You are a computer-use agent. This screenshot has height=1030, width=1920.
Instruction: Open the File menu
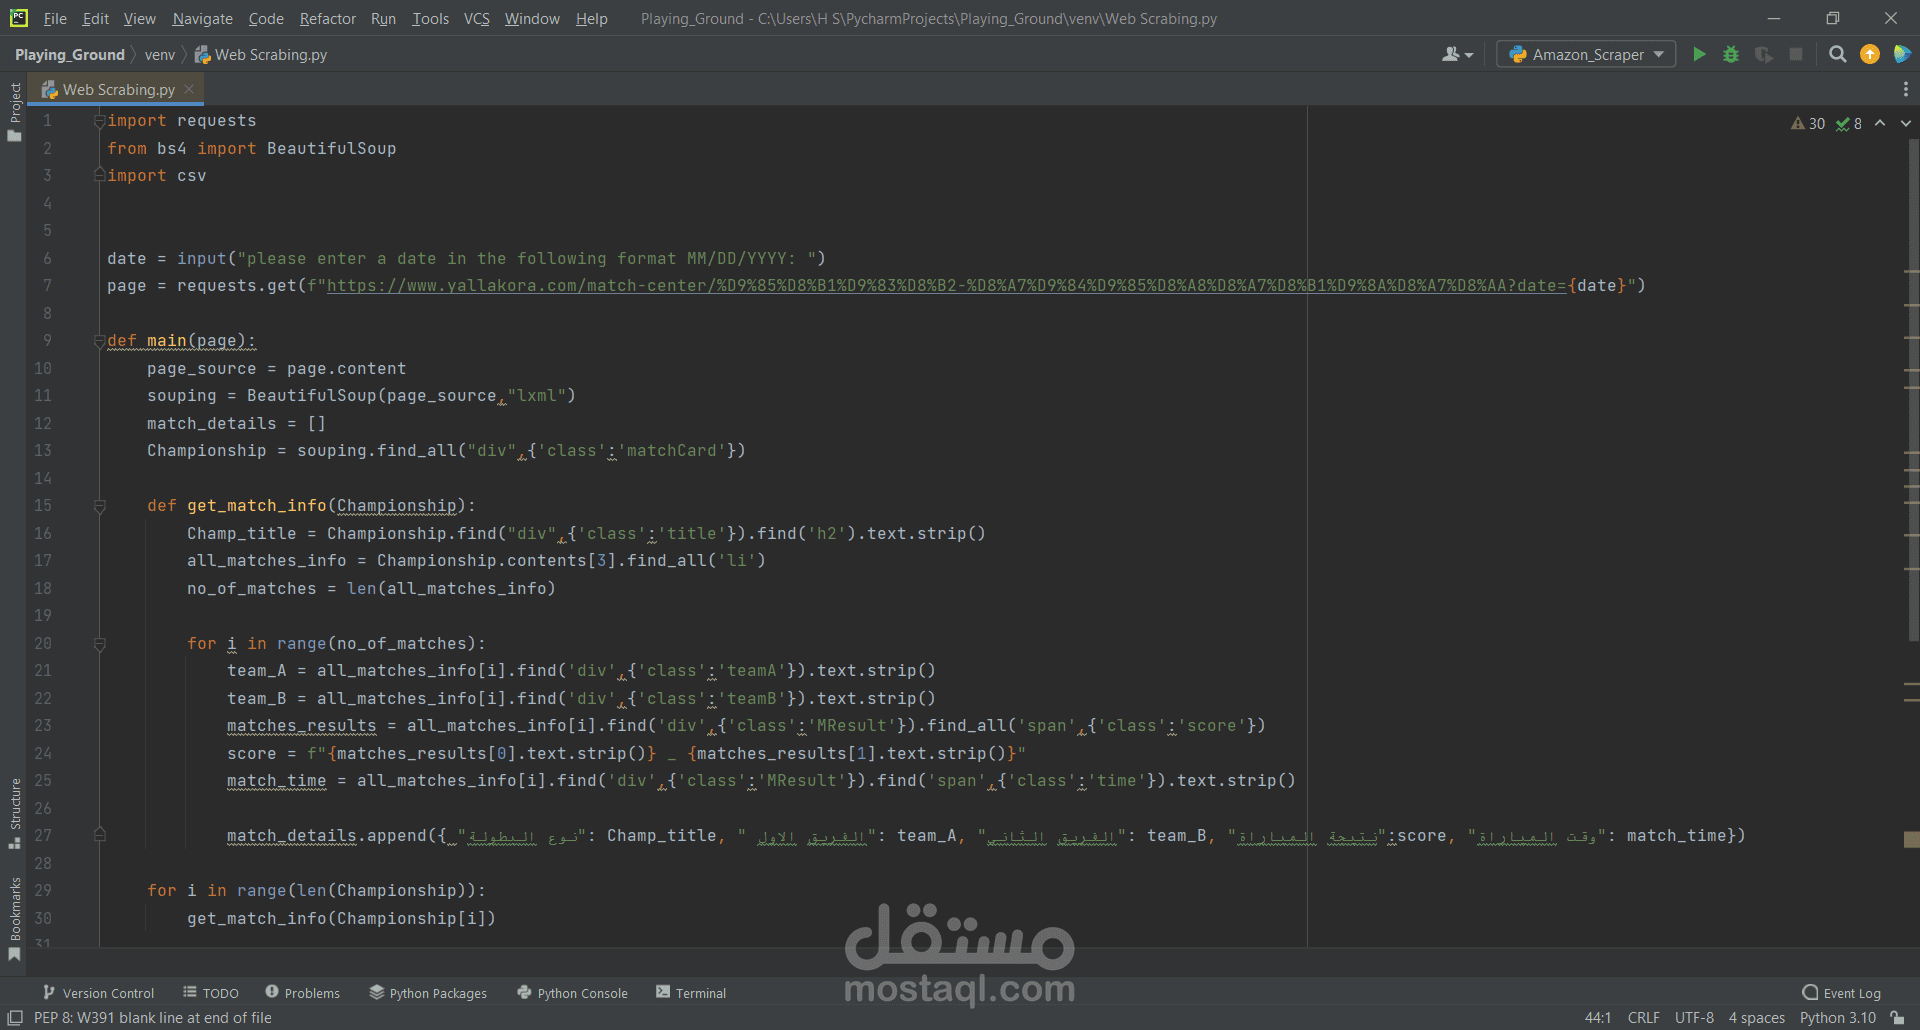55,18
